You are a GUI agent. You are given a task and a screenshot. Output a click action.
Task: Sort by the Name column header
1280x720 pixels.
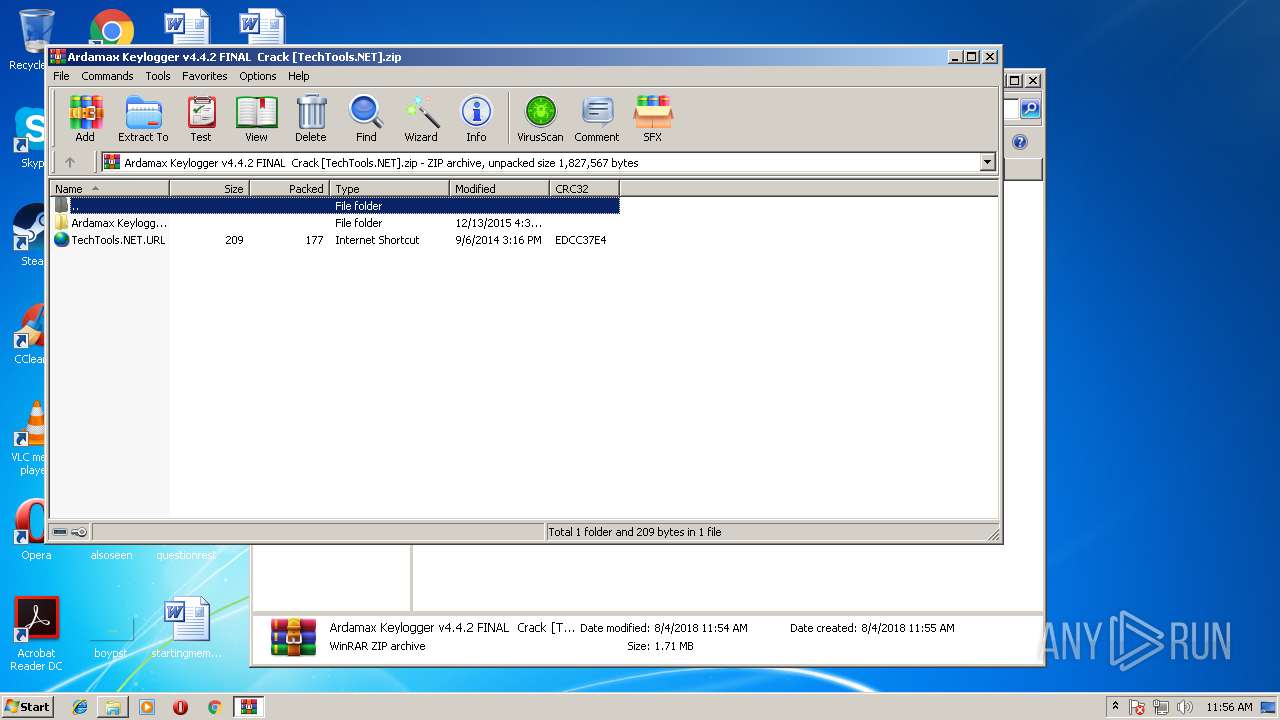(x=110, y=188)
